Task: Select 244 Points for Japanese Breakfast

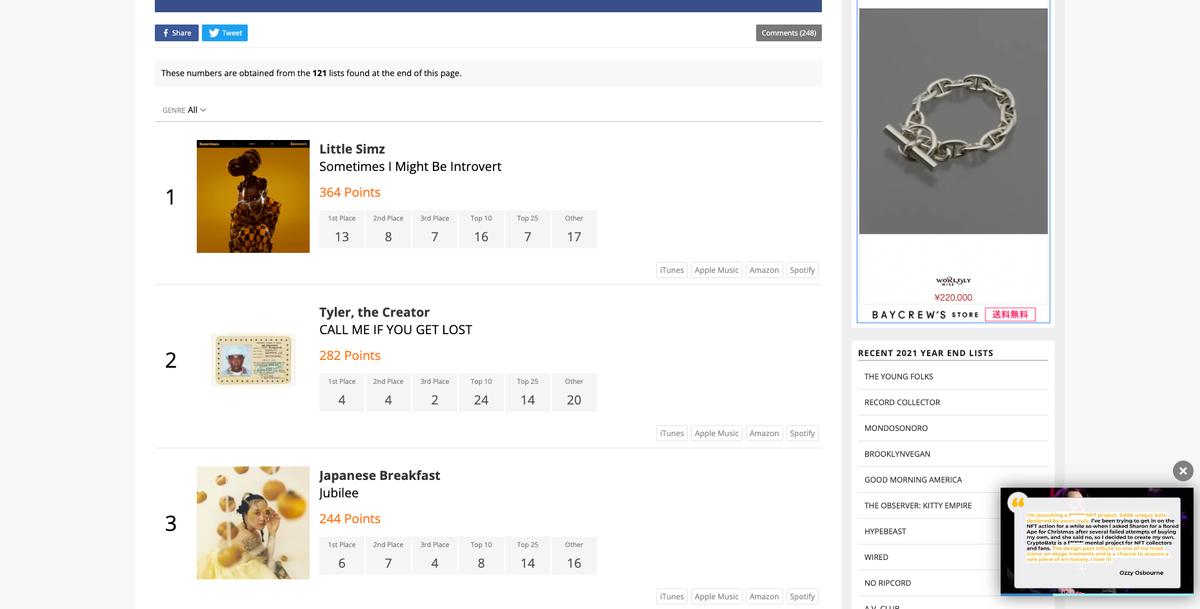Action: coord(350,519)
